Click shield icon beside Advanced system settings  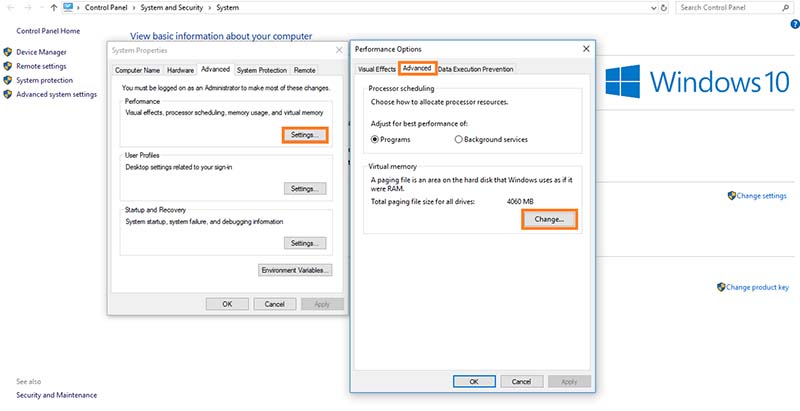pyautogui.click(x=8, y=94)
